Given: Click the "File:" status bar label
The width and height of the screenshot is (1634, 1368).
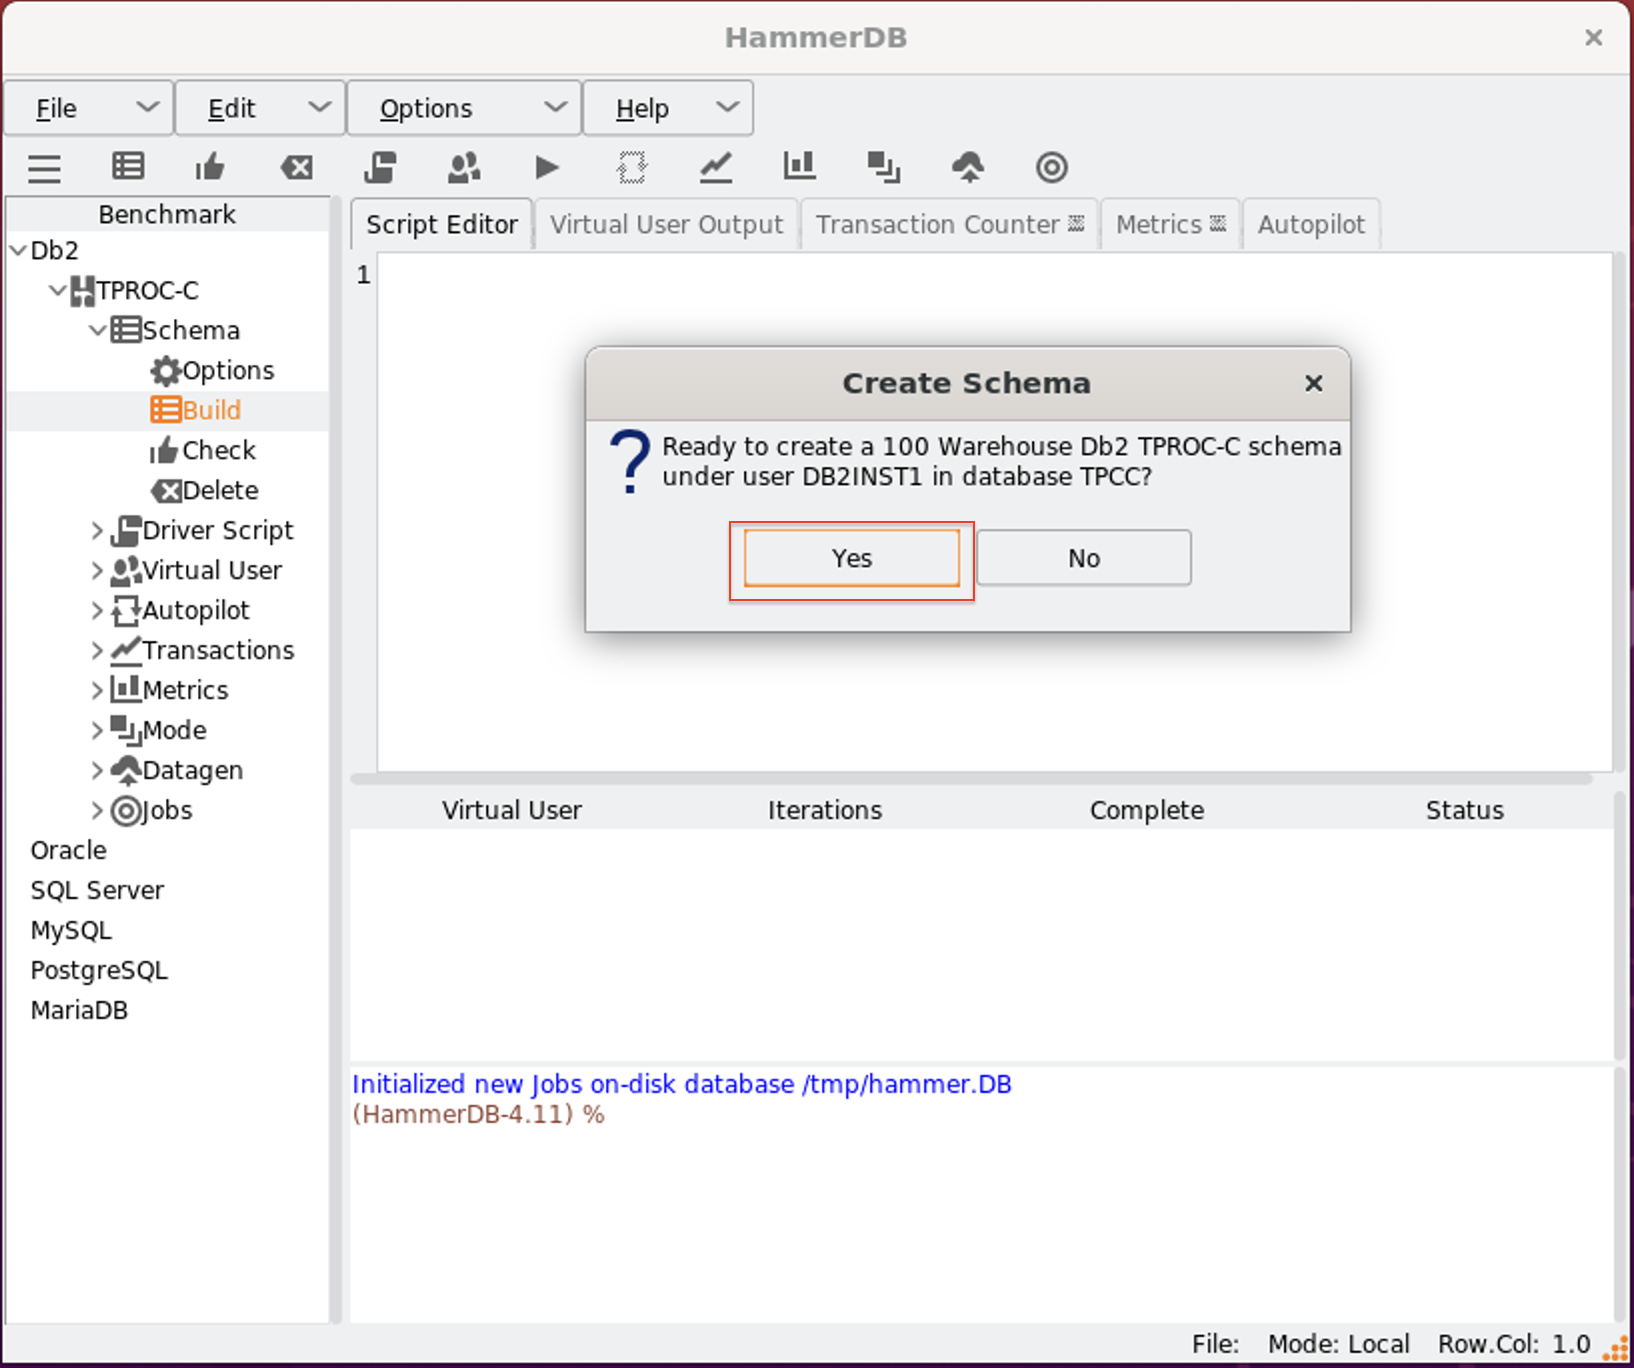Looking at the screenshot, I should pos(1215,1344).
